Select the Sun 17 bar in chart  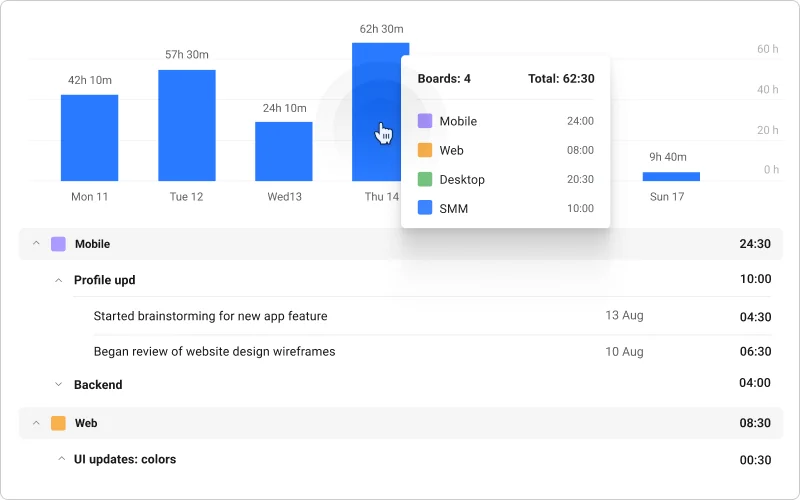click(671, 177)
